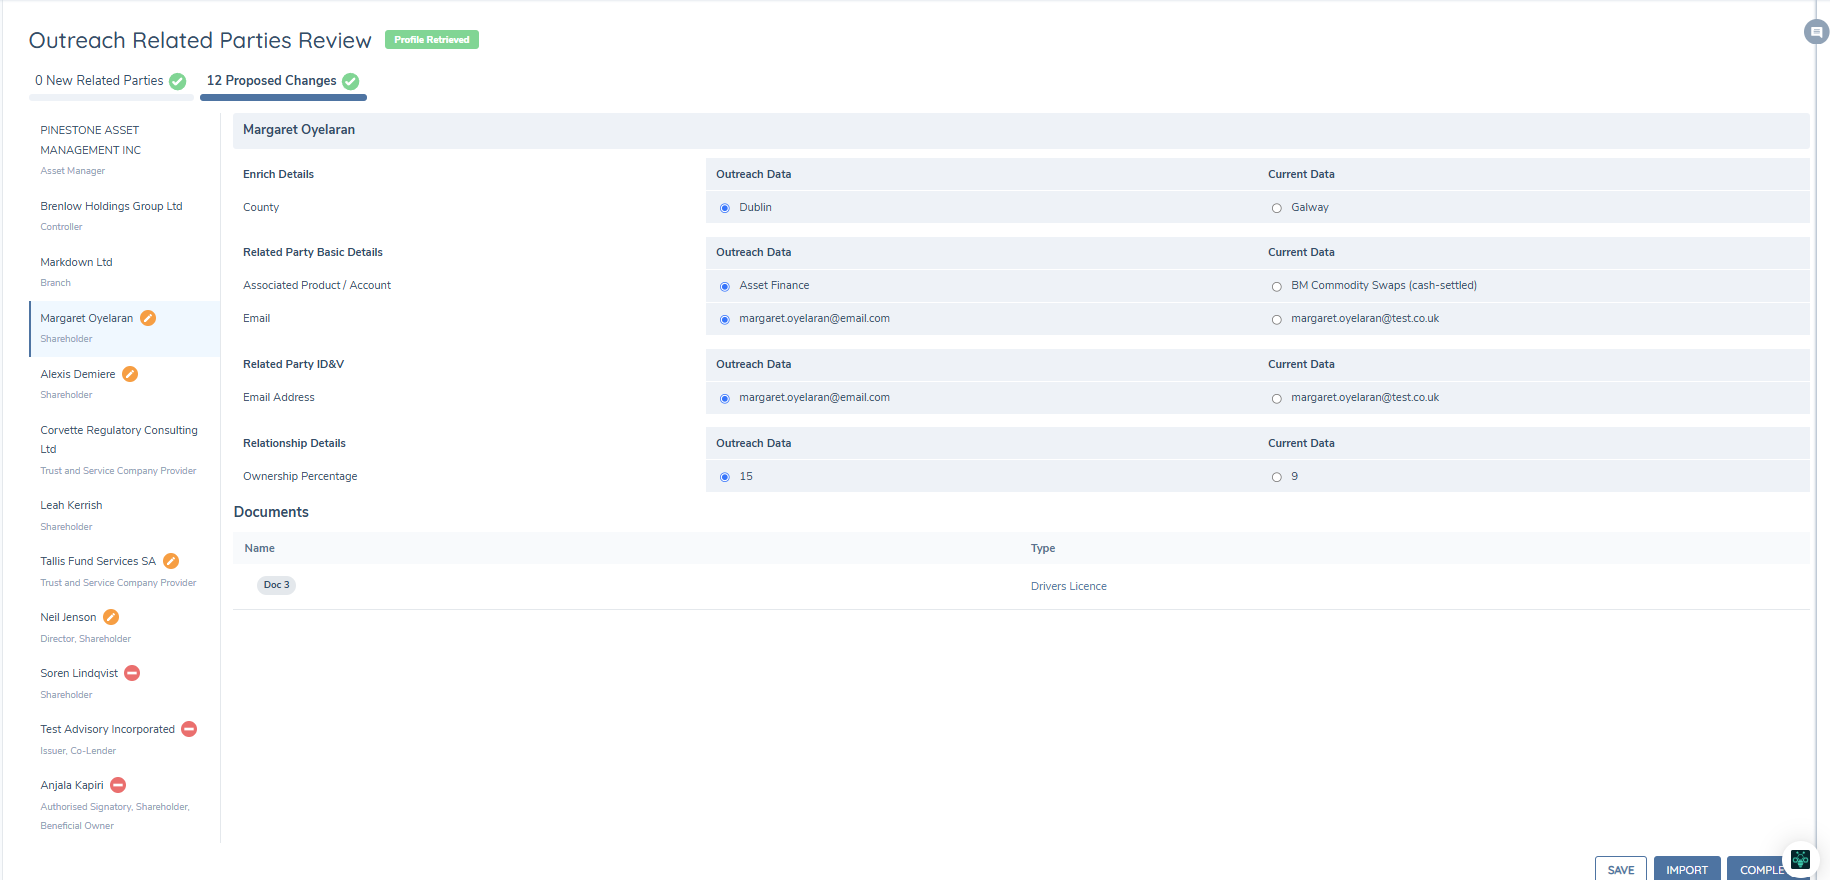1830x880 pixels.
Task: Select Ownership Percentage value 15
Action: click(725, 477)
